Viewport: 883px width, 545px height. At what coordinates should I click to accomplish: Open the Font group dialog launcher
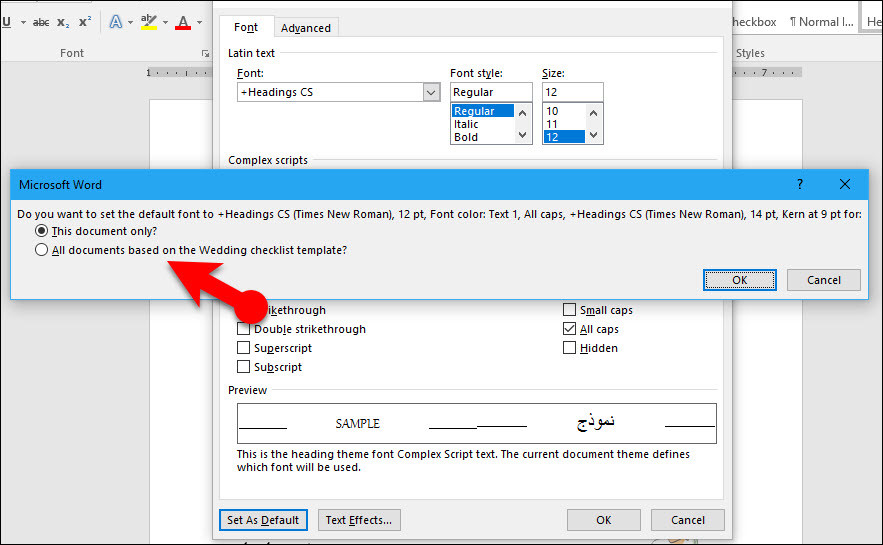205,53
